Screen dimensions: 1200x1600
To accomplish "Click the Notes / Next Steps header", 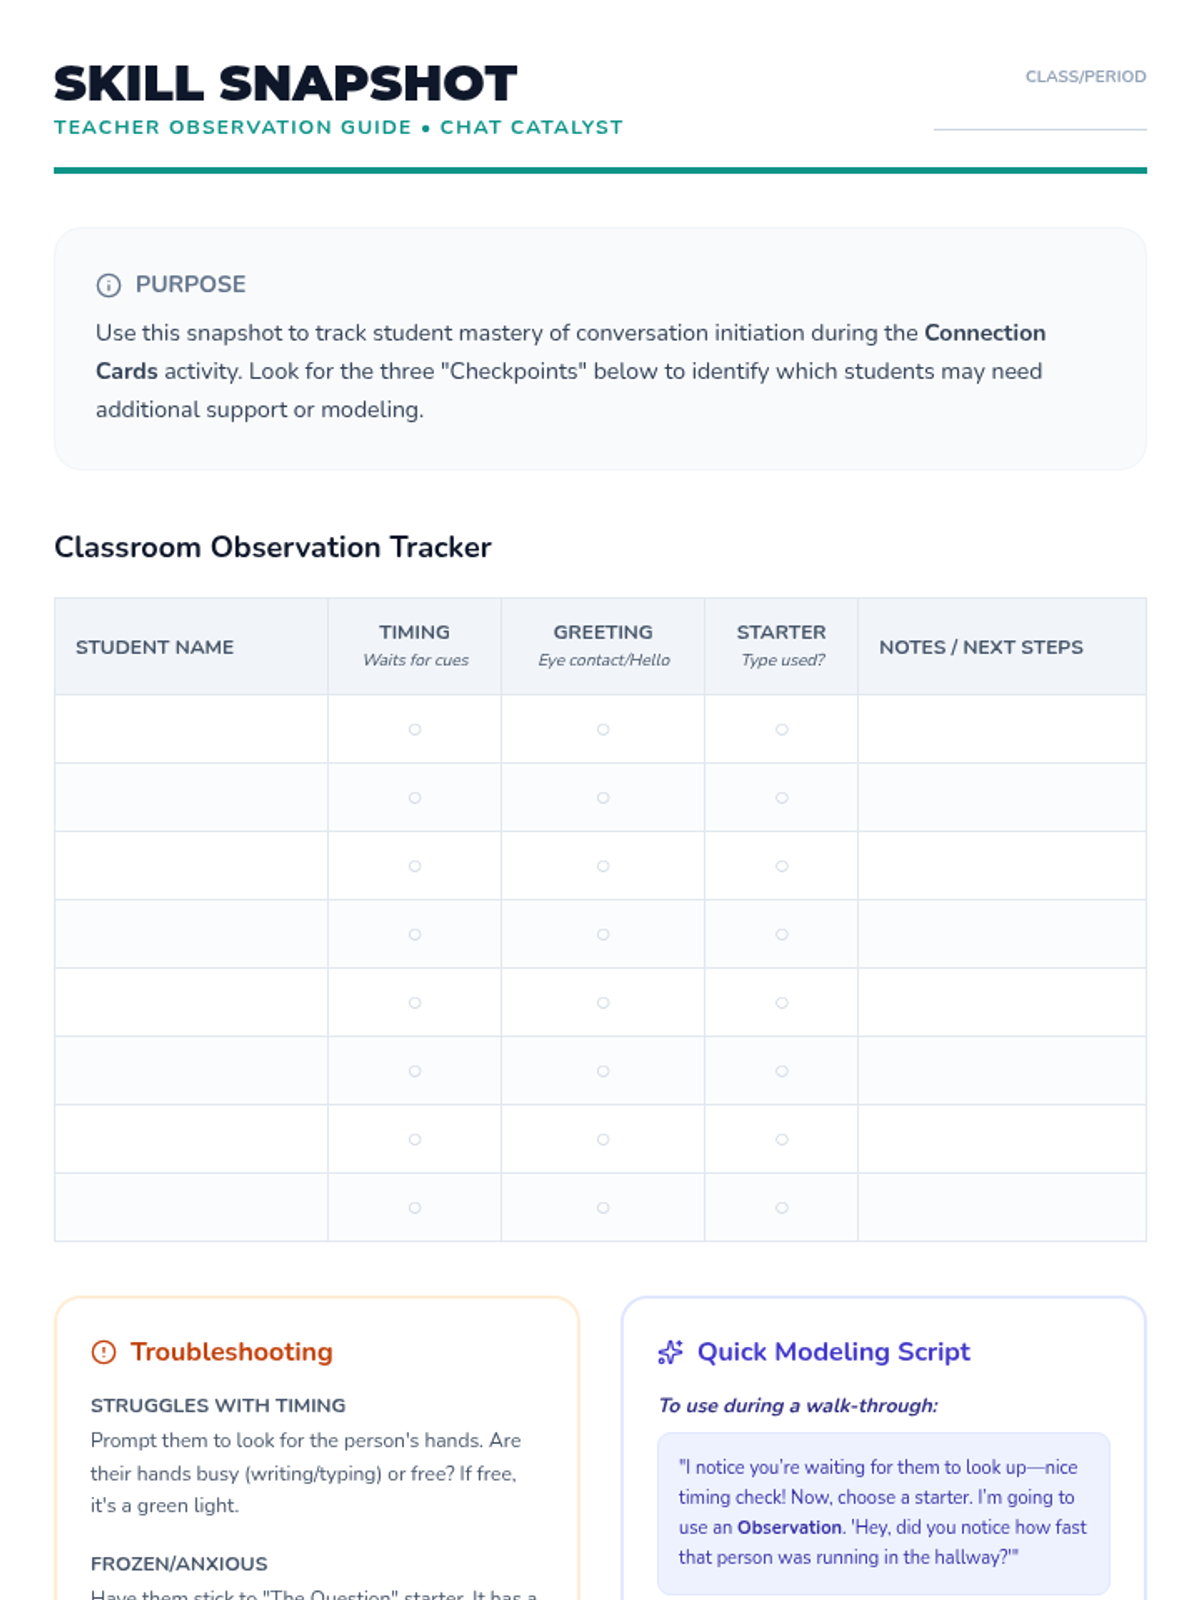I will [981, 647].
